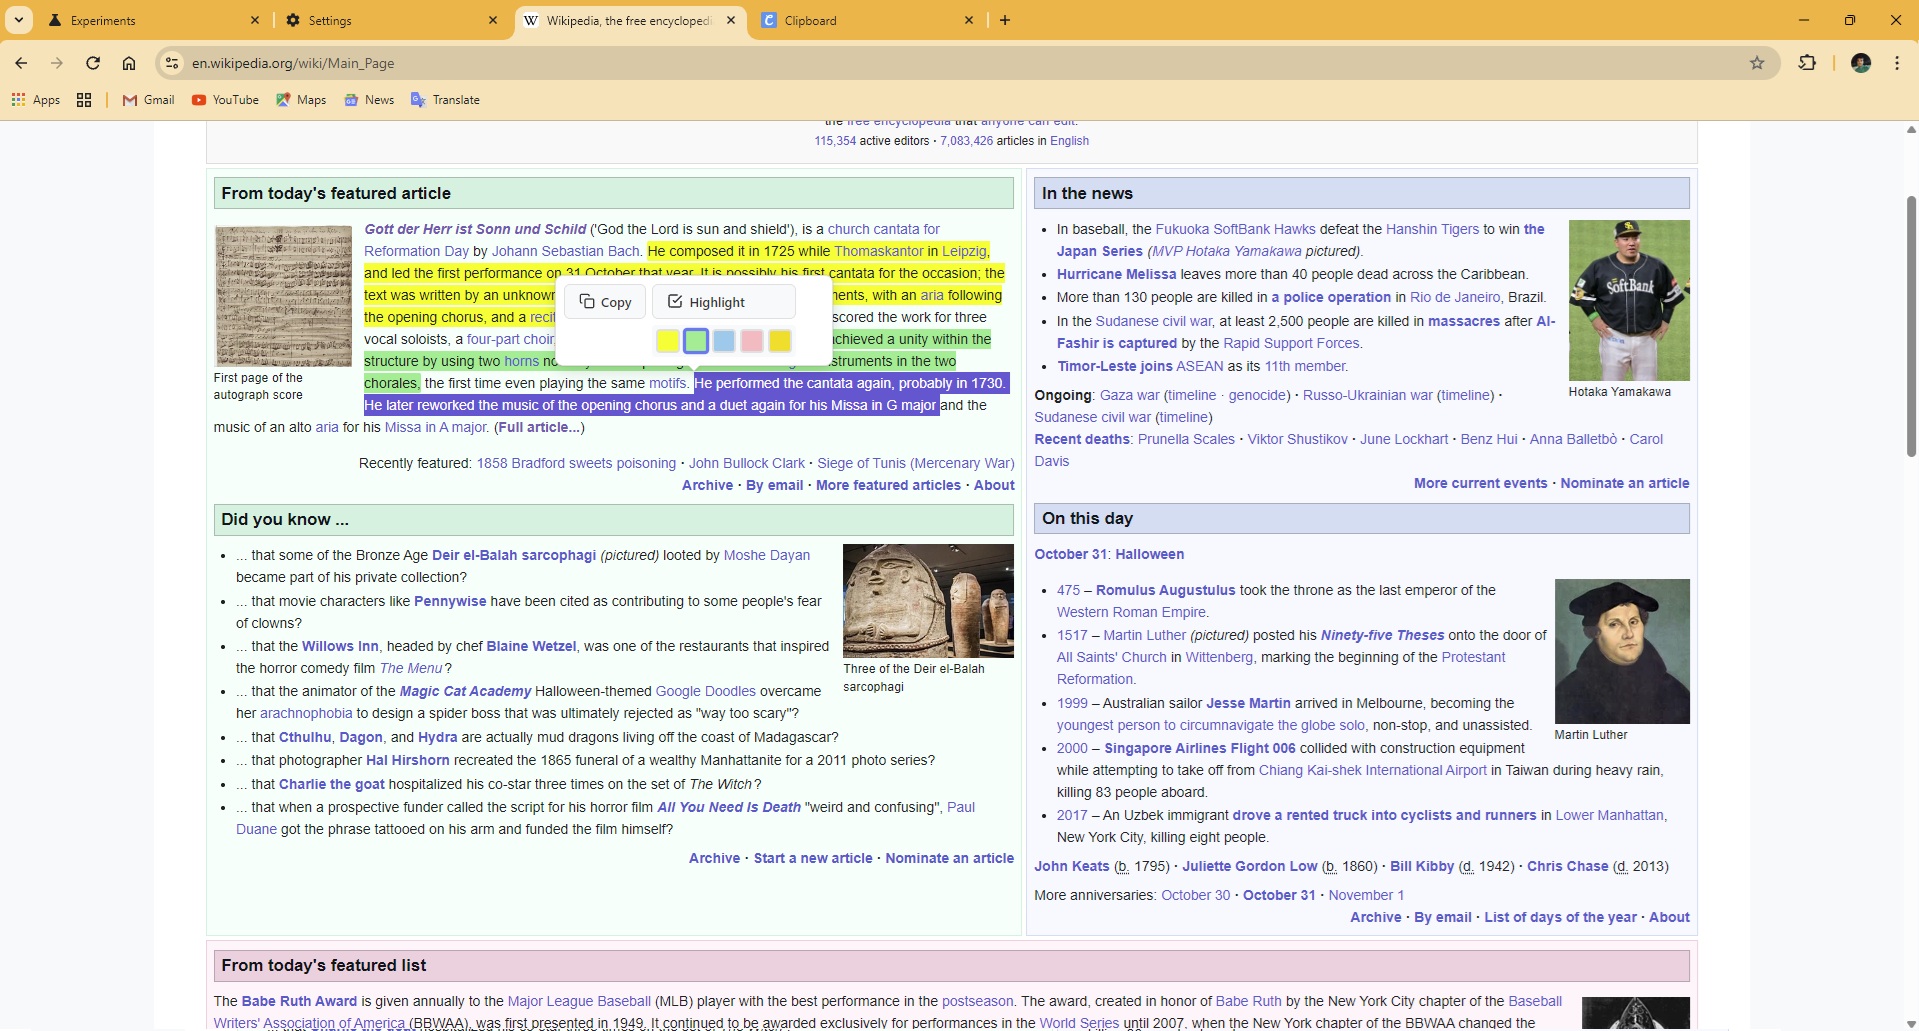Image resolution: width=1919 pixels, height=1031 pixels.
Task: Pick the green highlight color
Action: pyautogui.click(x=696, y=341)
